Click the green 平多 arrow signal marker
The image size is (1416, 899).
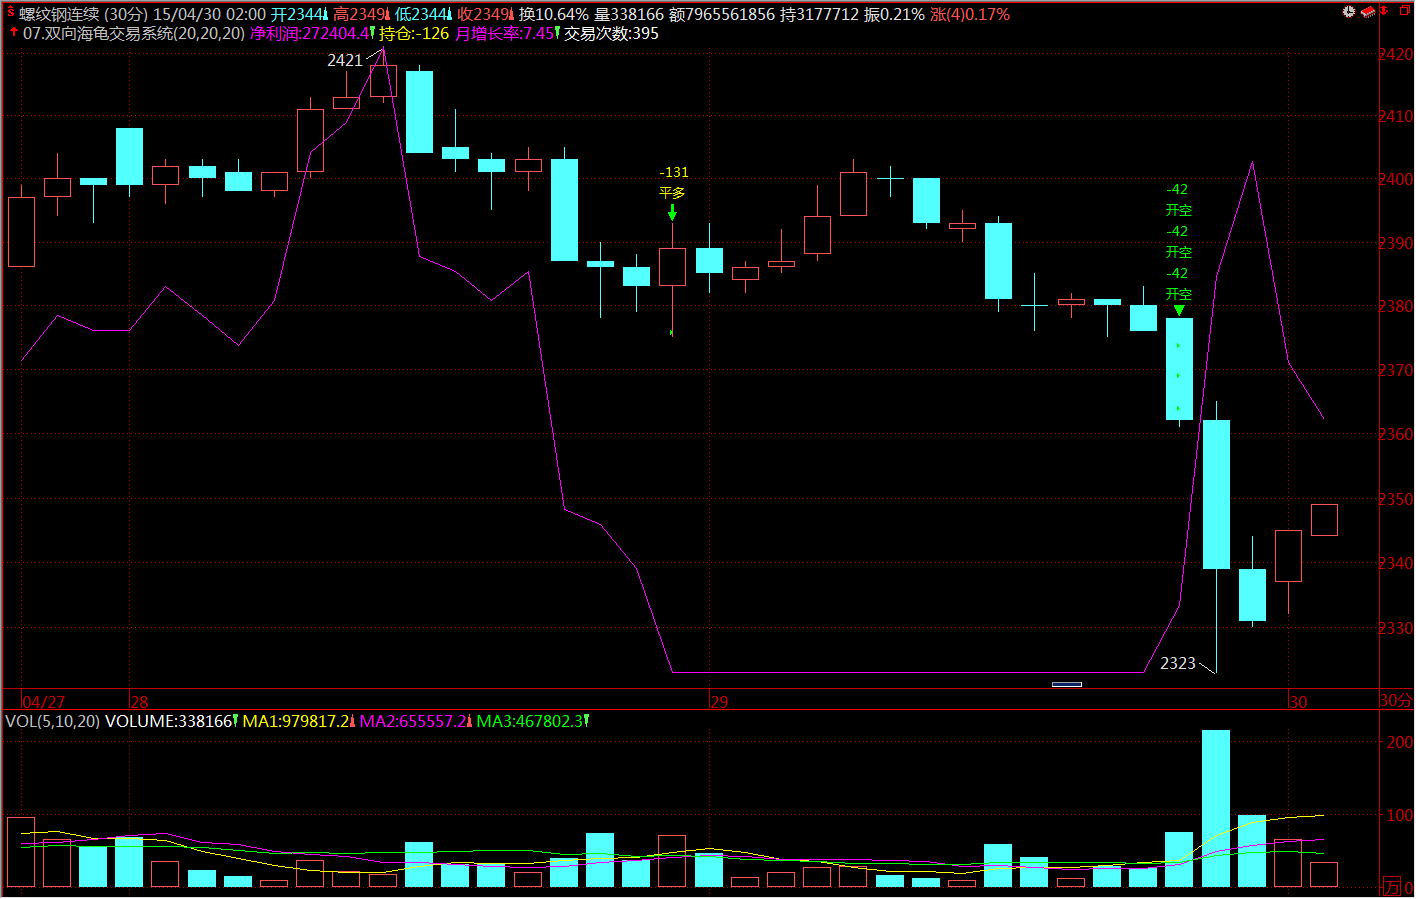pyautogui.click(x=672, y=213)
